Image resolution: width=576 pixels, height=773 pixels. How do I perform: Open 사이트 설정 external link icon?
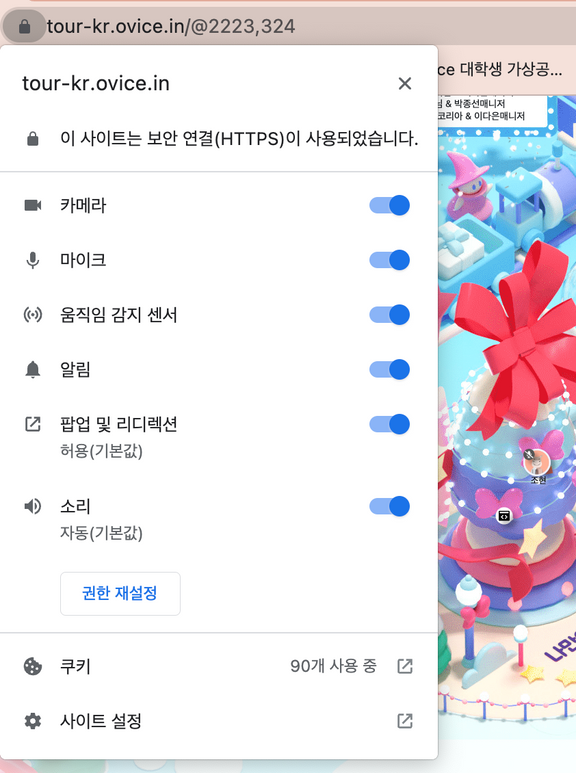pyautogui.click(x=405, y=721)
